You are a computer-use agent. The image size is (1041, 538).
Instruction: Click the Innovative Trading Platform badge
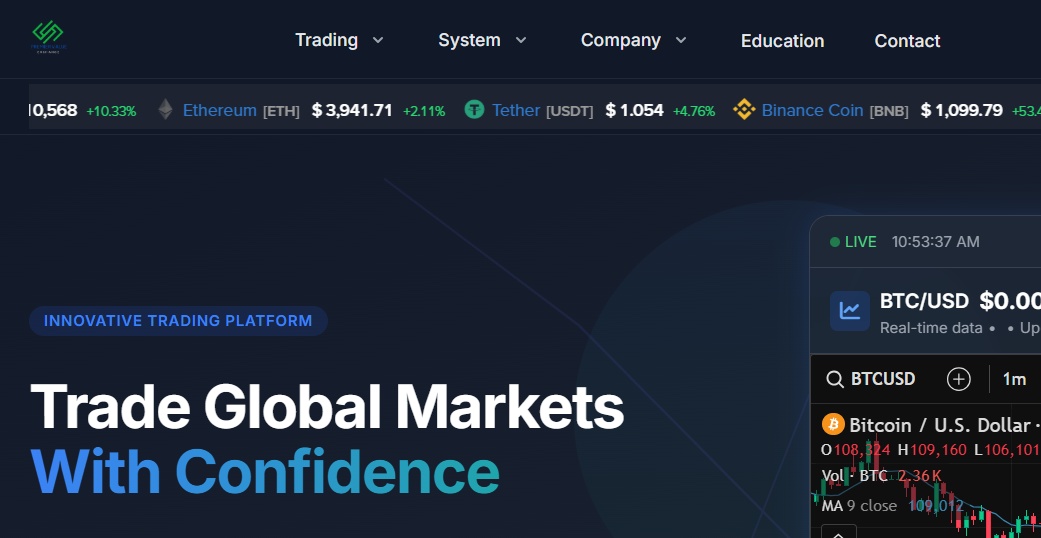[178, 321]
